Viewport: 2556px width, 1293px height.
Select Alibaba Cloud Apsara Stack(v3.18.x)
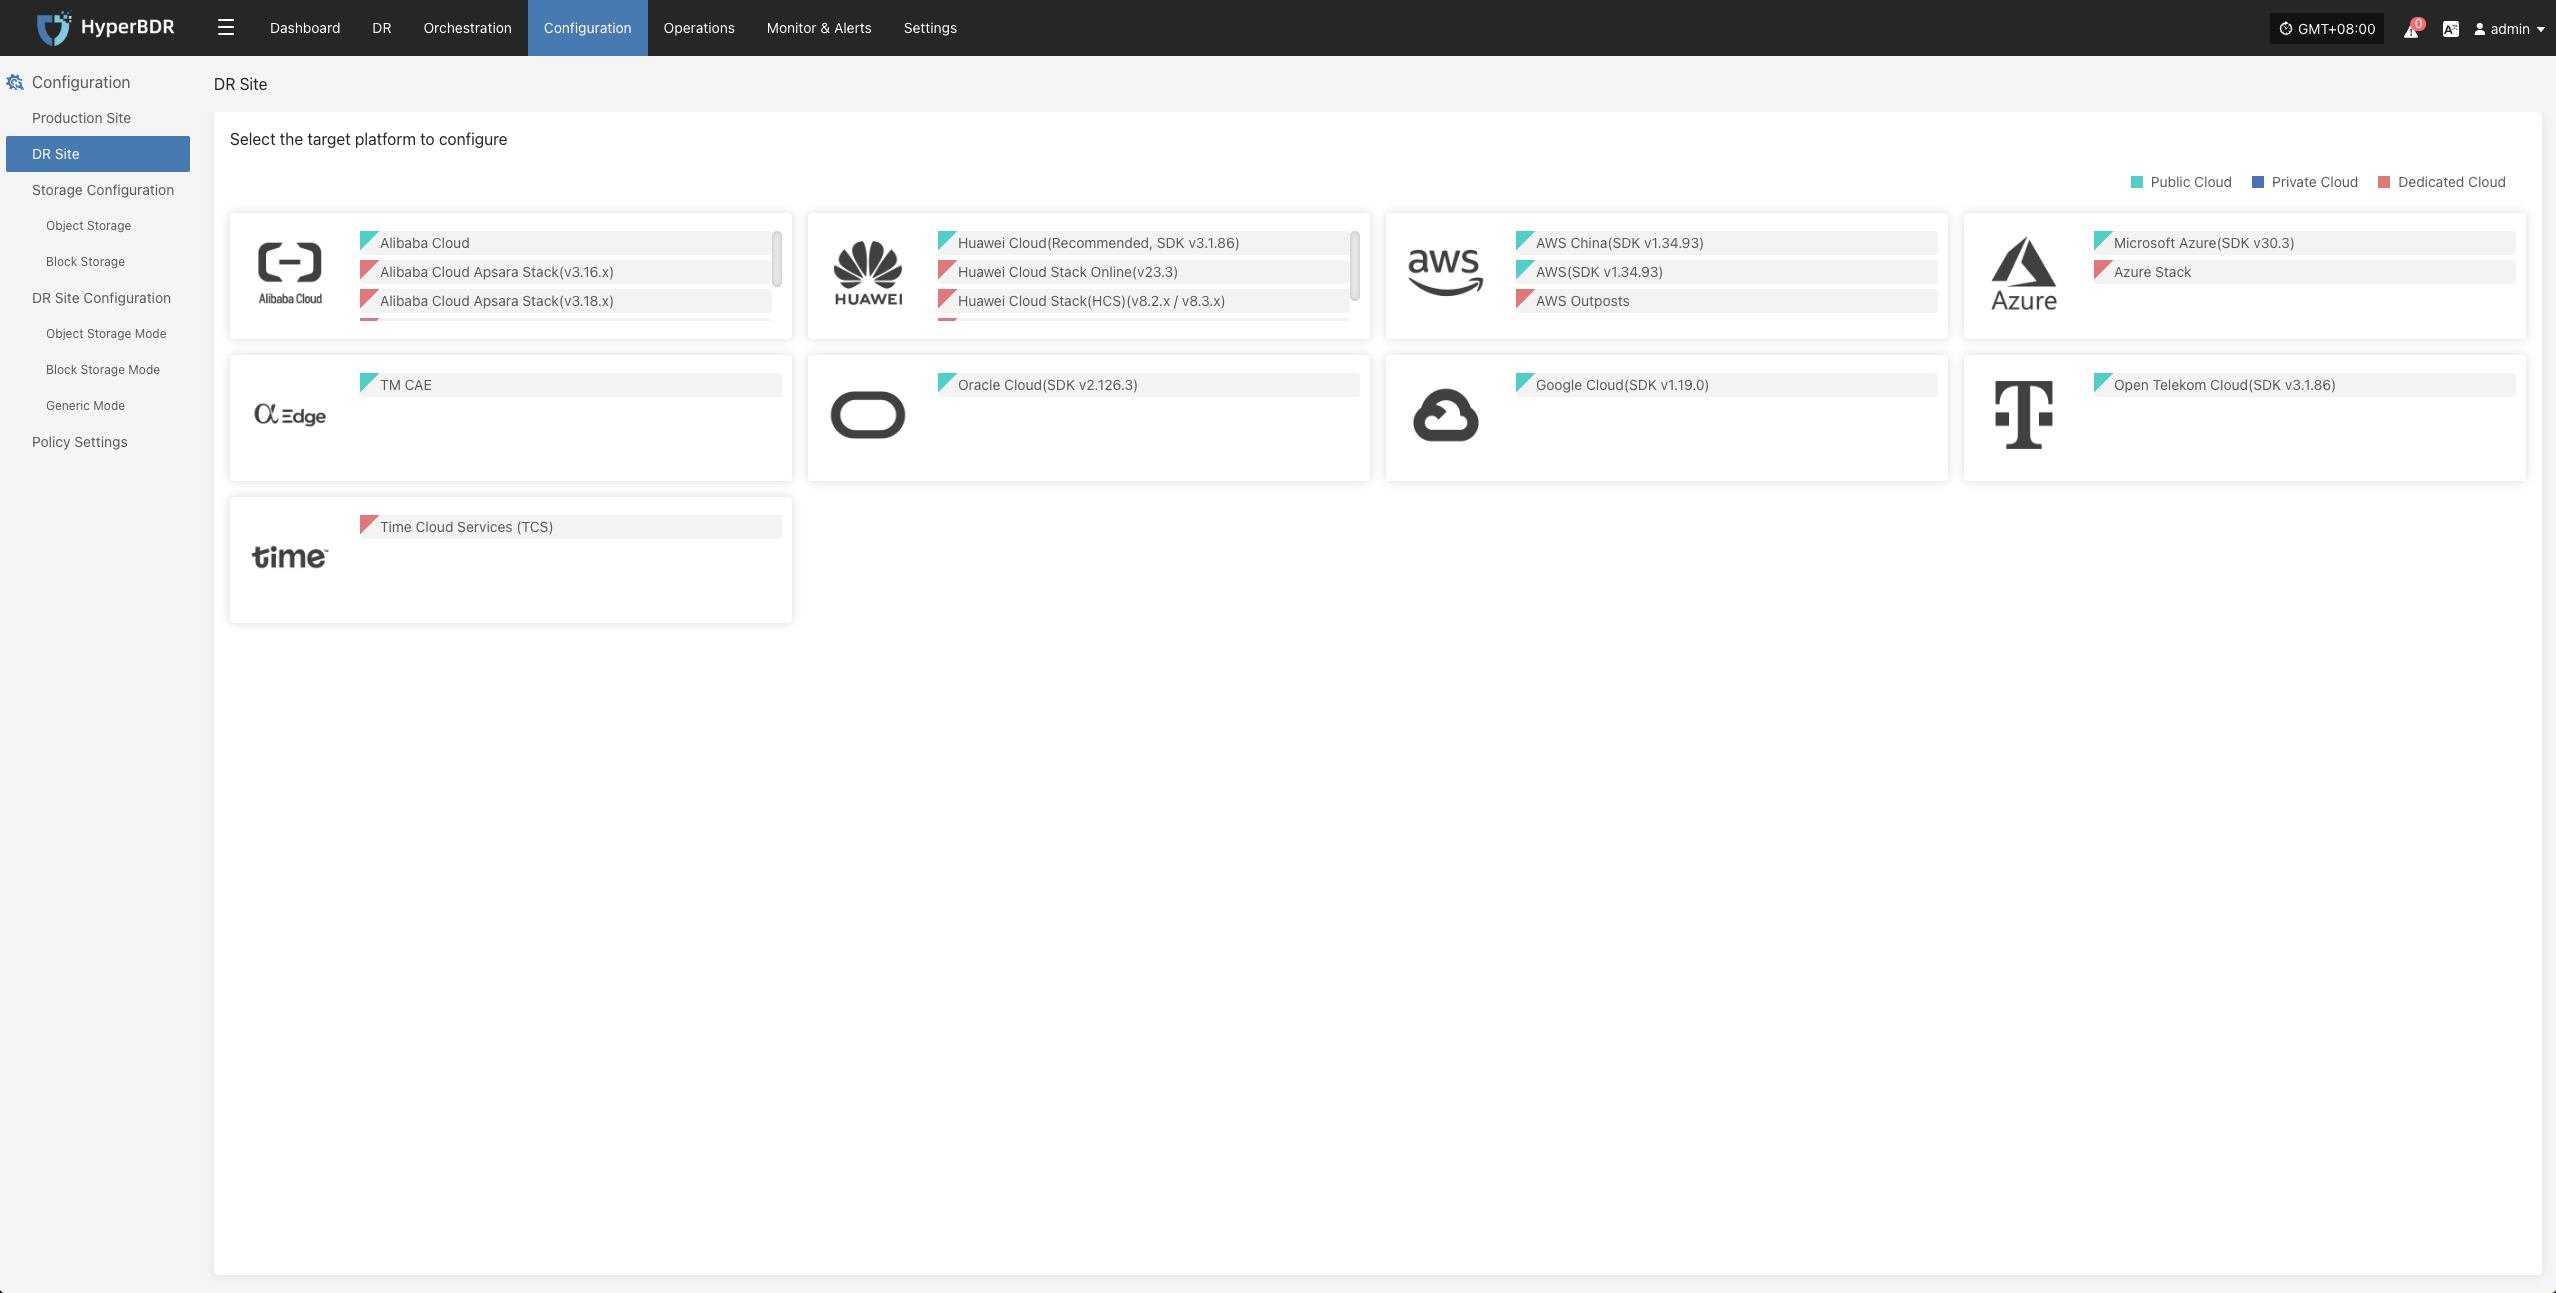point(566,301)
